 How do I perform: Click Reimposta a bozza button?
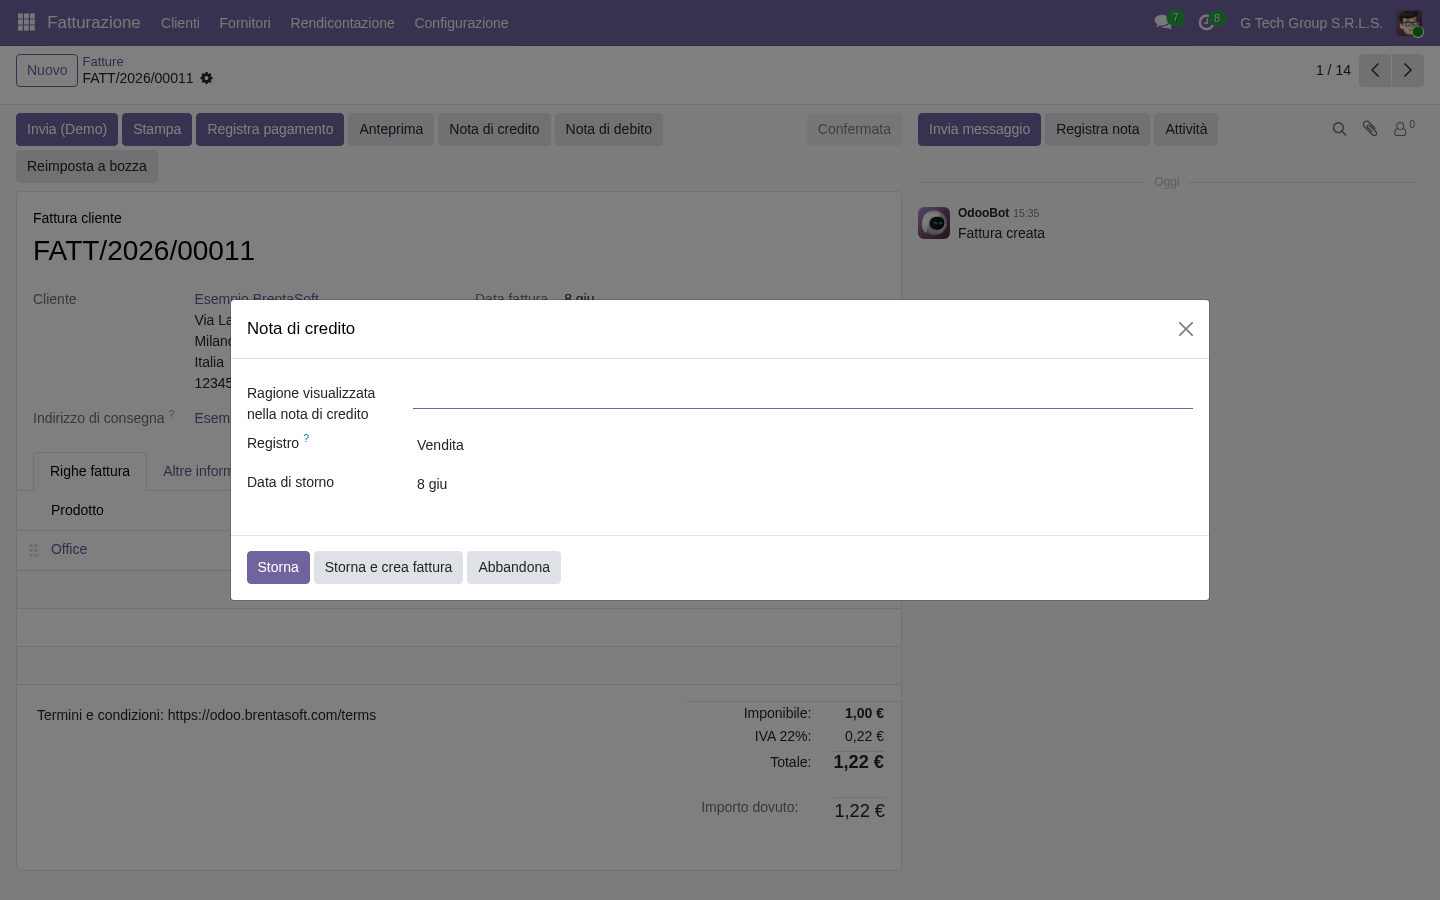(x=87, y=166)
